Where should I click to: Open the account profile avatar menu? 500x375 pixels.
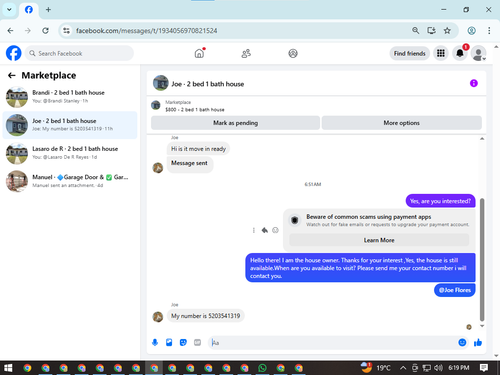478,53
